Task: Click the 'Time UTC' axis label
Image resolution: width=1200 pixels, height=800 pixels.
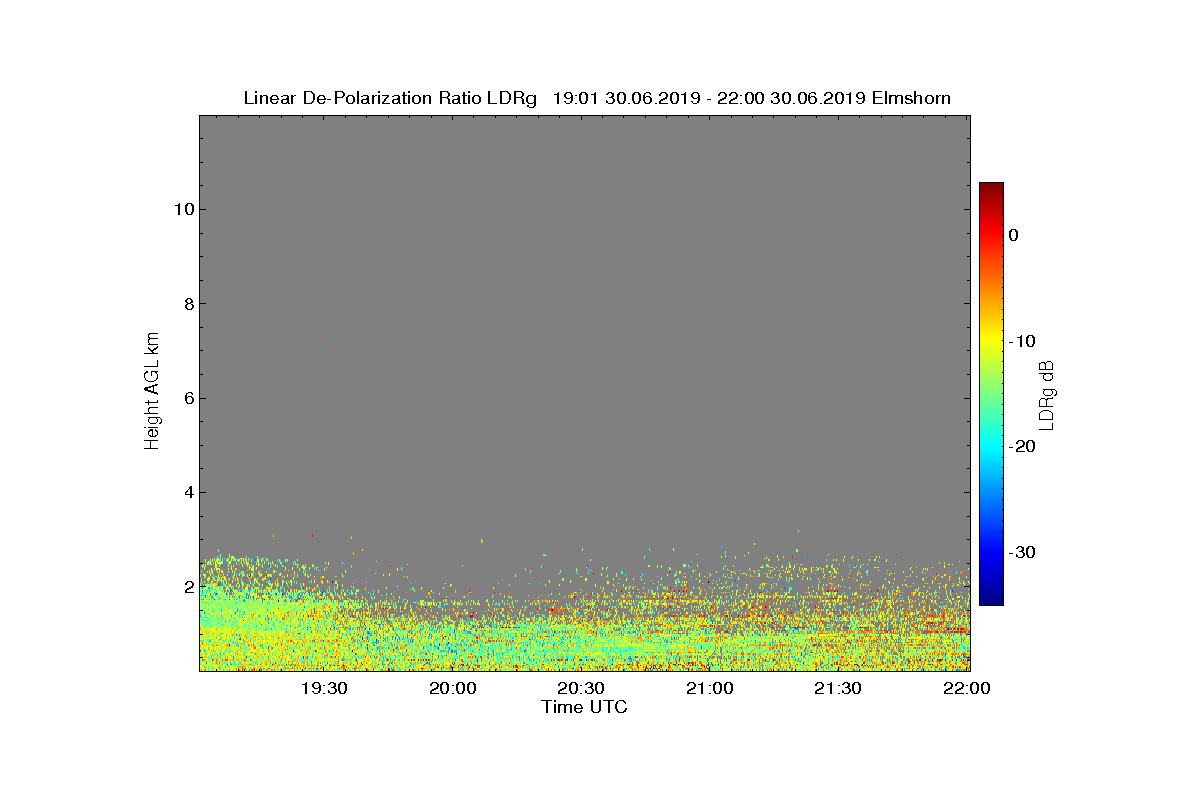Action: (x=585, y=707)
